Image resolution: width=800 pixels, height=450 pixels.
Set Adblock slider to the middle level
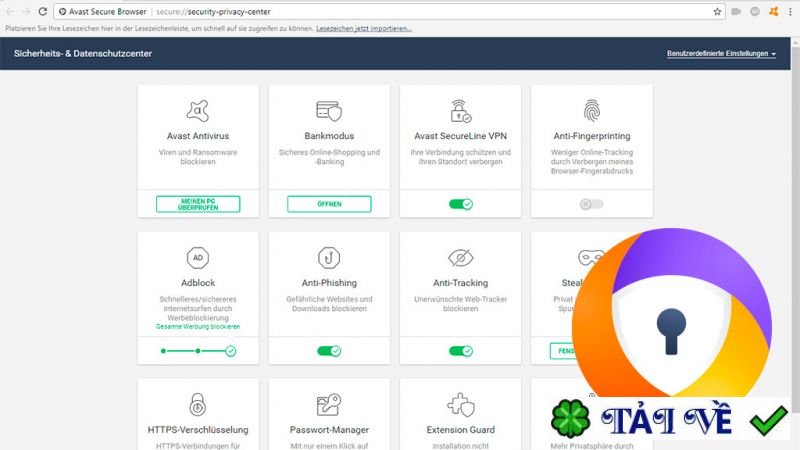[x=197, y=351]
